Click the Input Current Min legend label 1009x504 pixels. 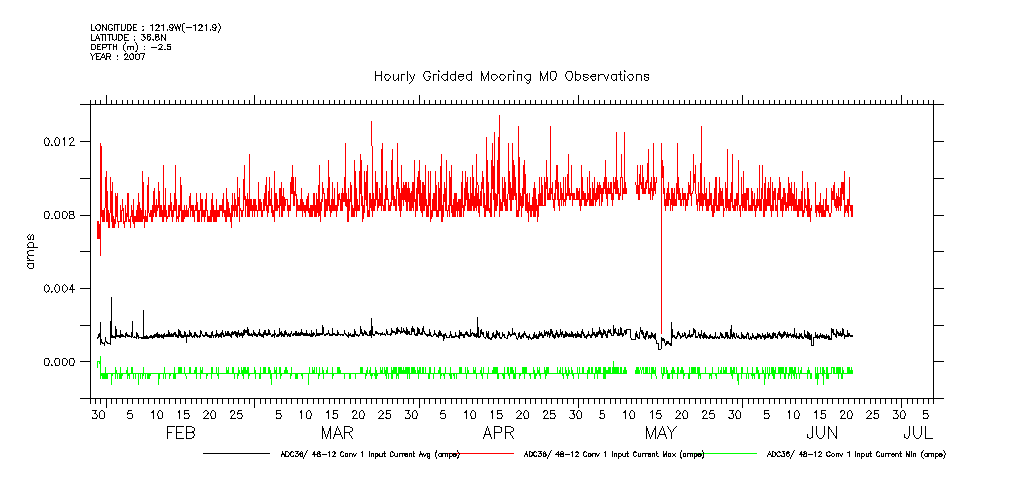[x=855, y=454]
